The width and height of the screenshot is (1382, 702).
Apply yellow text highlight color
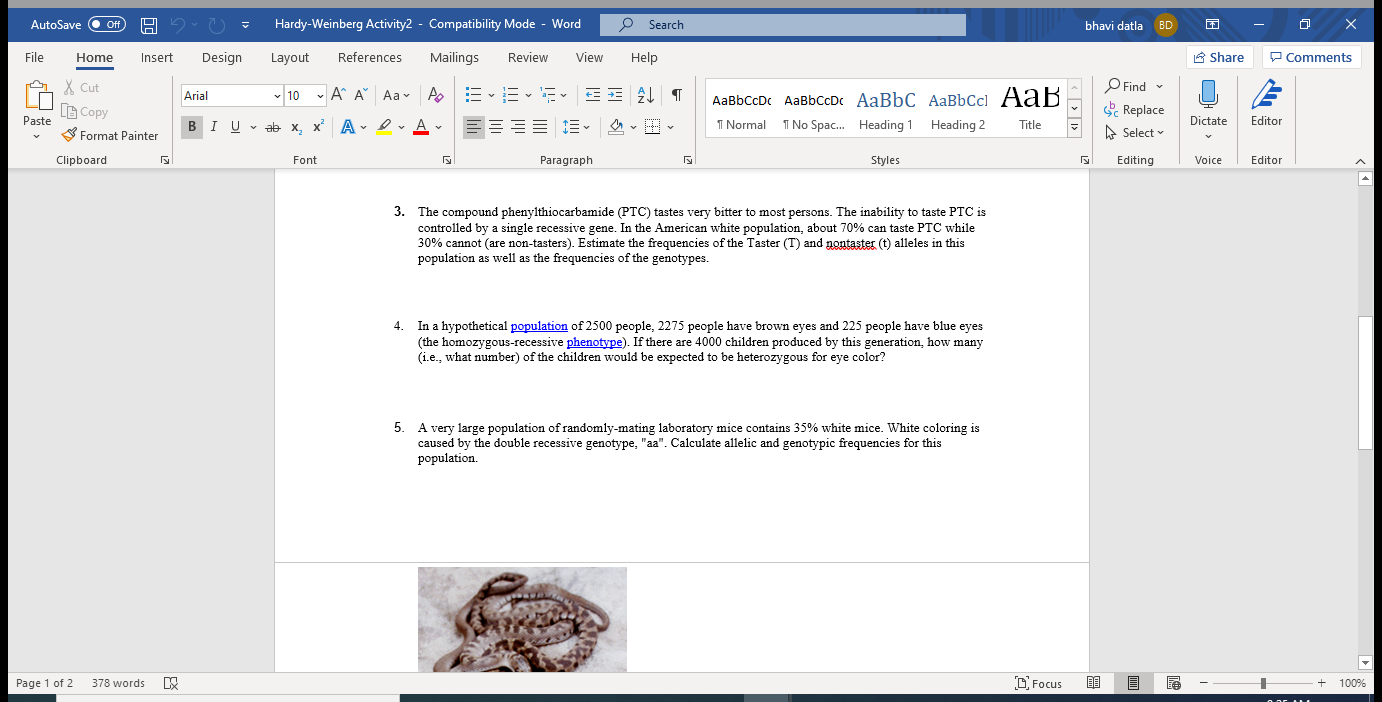(x=384, y=127)
